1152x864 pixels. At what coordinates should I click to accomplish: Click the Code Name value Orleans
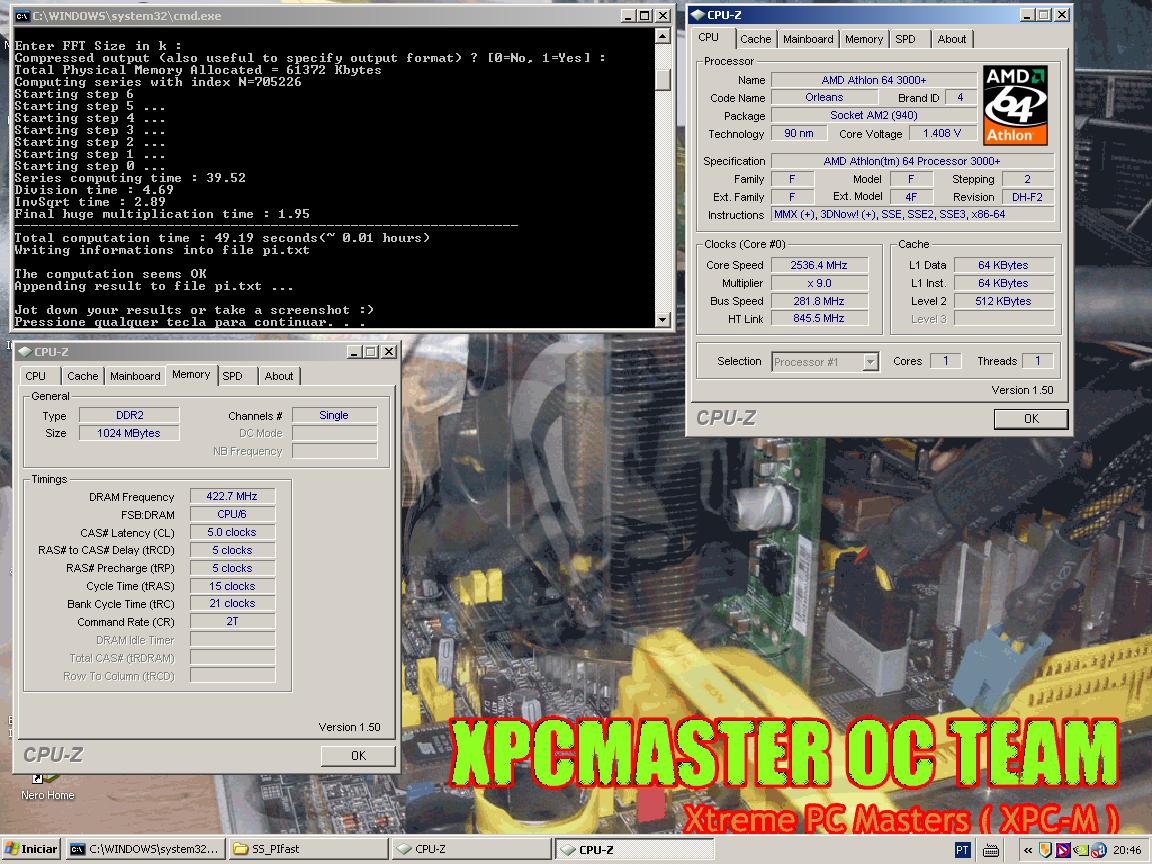pos(824,98)
